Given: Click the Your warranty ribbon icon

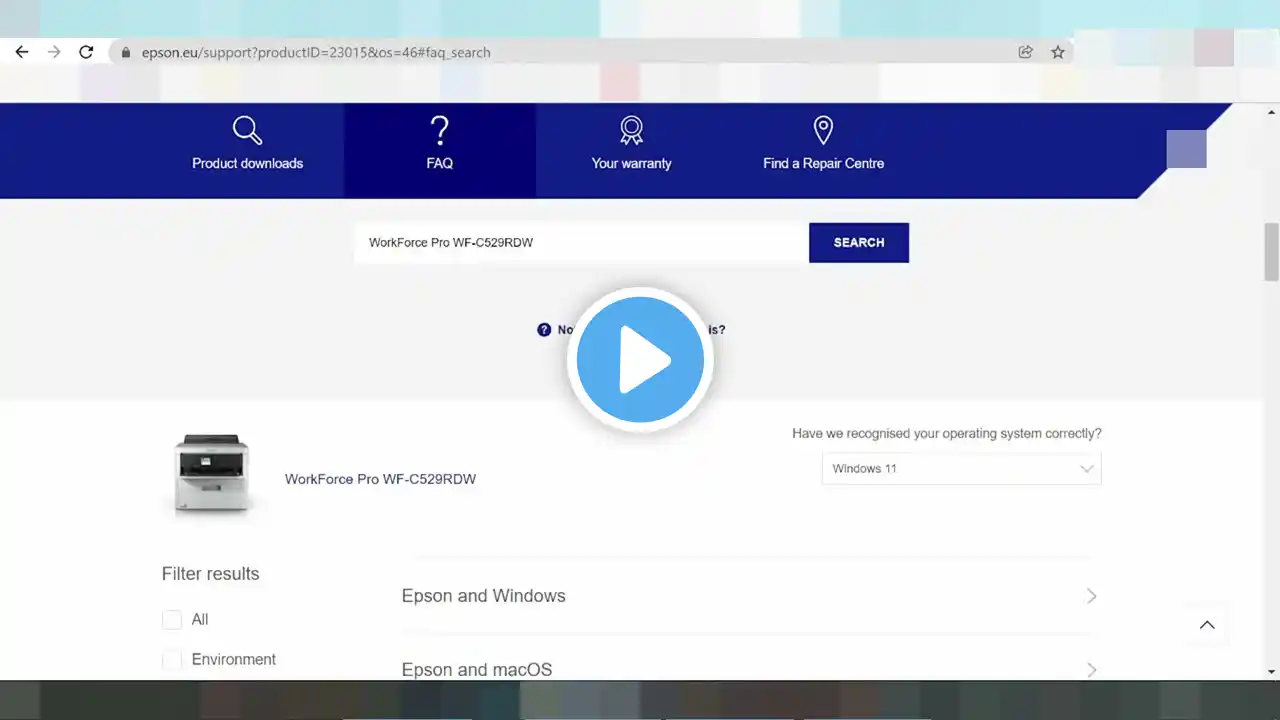Looking at the screenshot, I should (x=631, y=131).
